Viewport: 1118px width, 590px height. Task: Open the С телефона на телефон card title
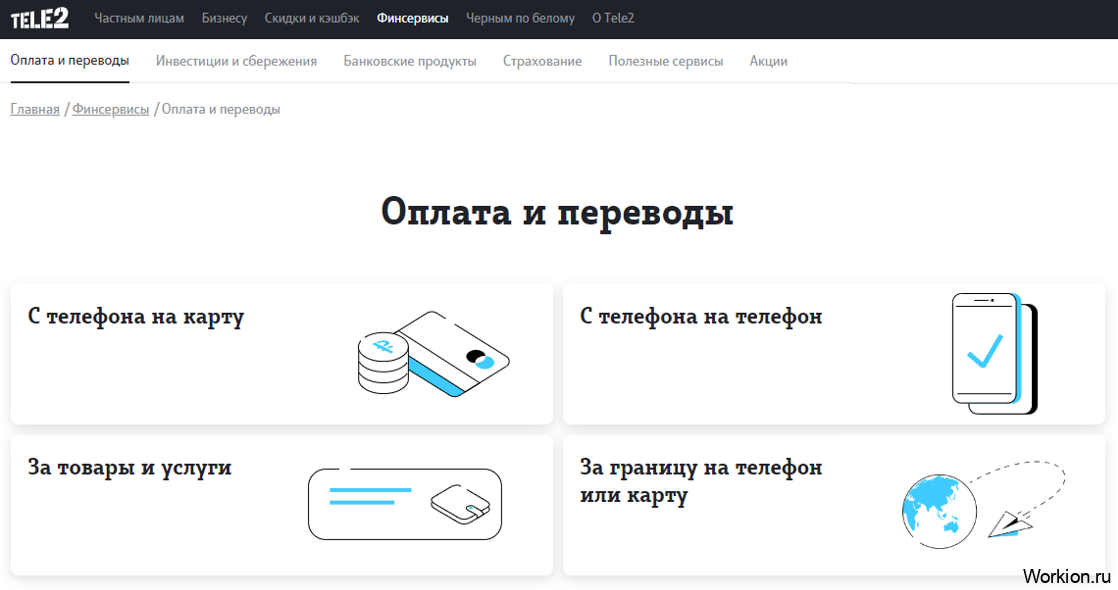tap(701, 316)
